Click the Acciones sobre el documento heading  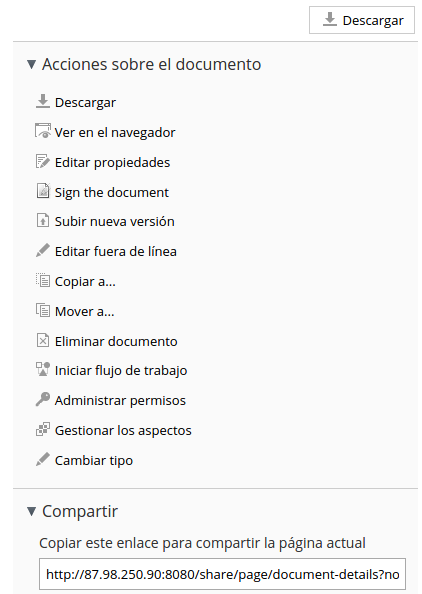pyautogui.click(x=152, y=64)
